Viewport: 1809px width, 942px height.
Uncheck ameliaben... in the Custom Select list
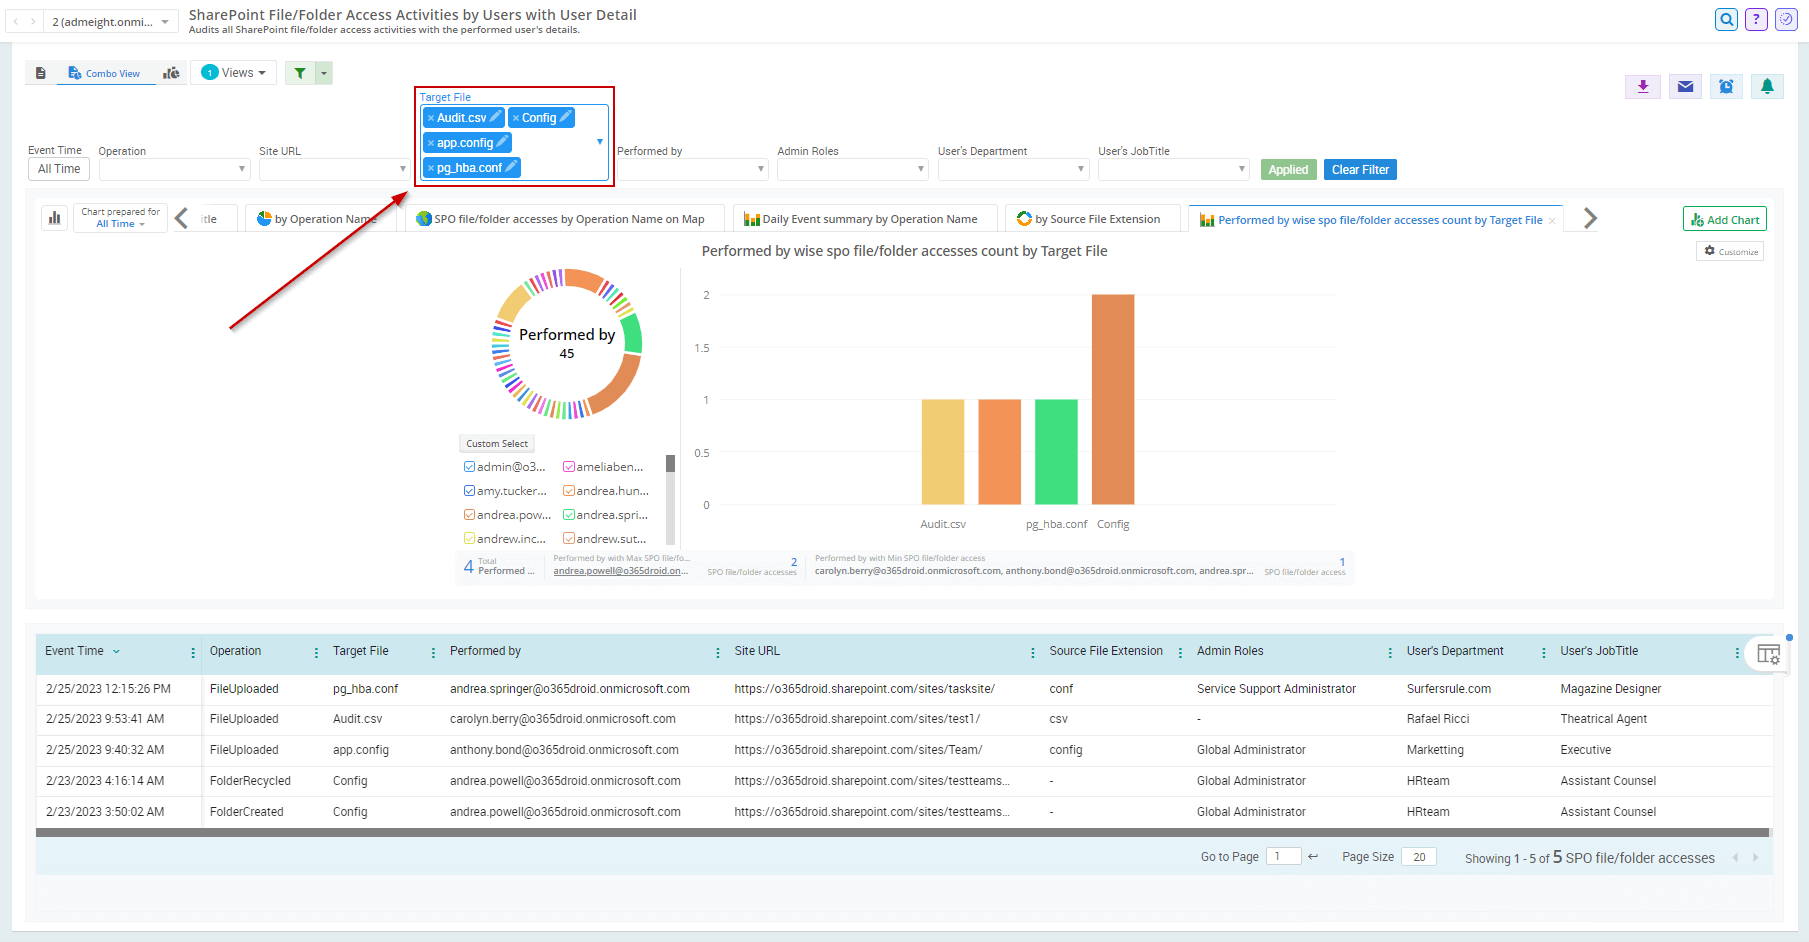569,466
